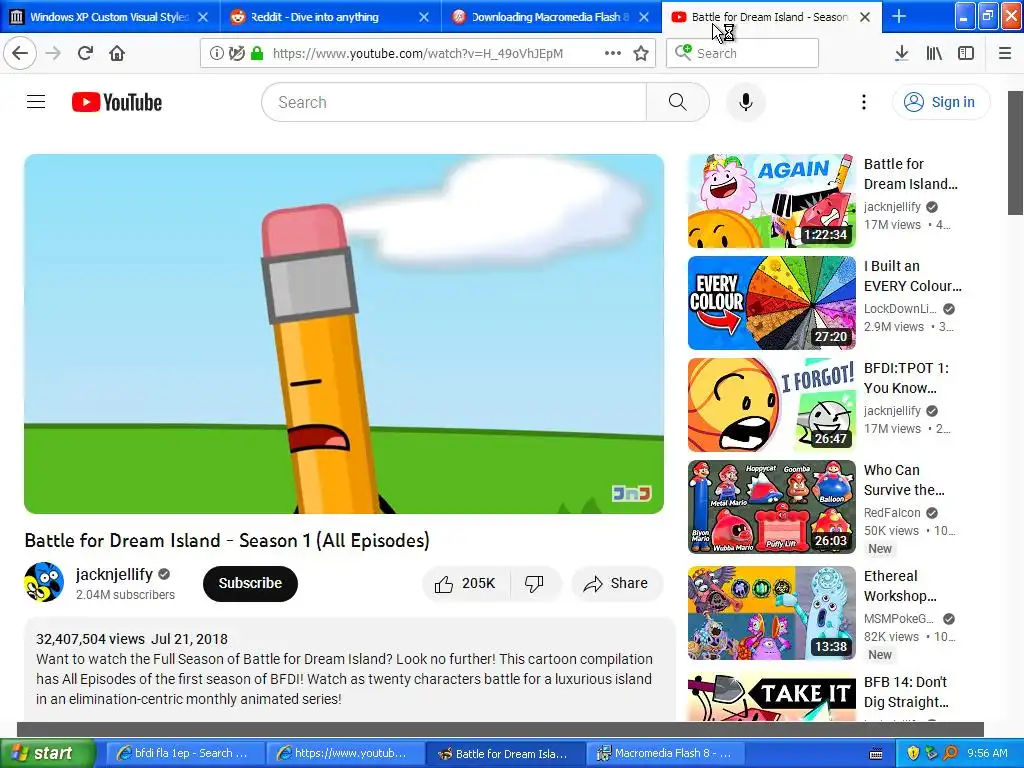
Task: Show site information icon in address bar
Action: click(216, 53)
